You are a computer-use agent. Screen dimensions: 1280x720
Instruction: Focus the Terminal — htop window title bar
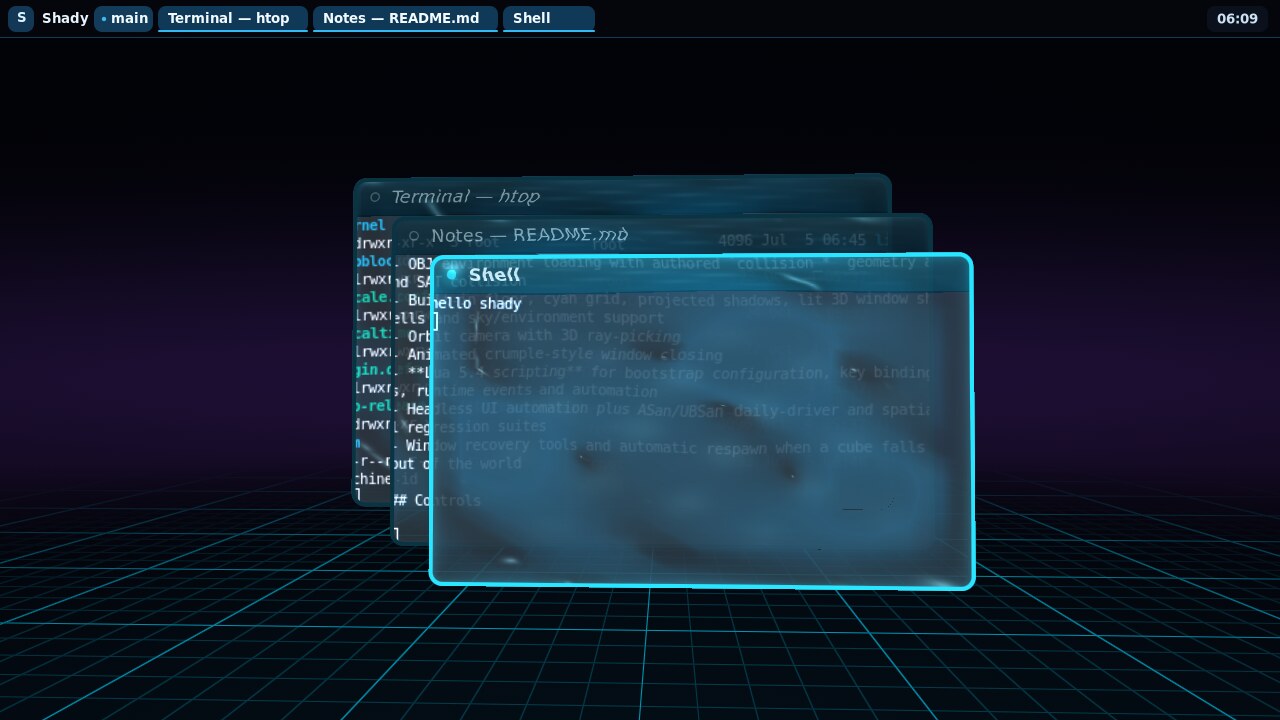point(622,196)
